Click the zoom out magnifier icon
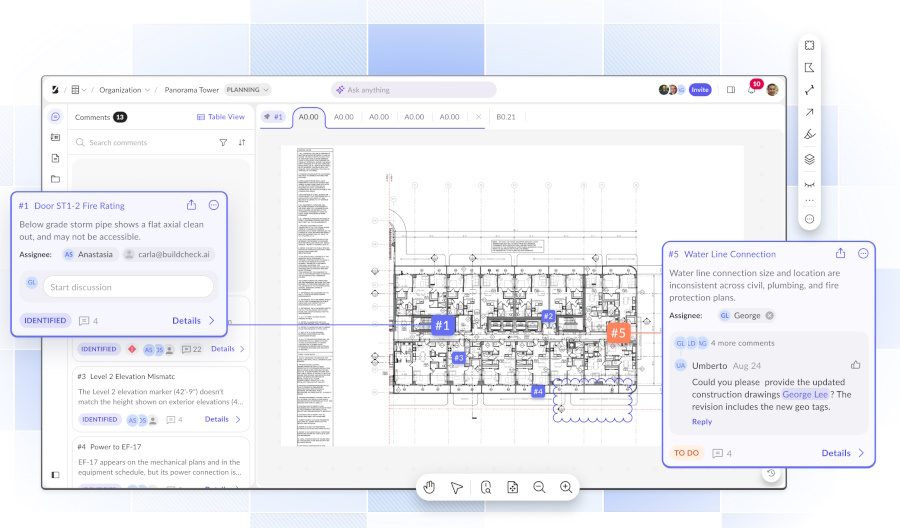Screen dimensions: 900x528 coord(539,487)
